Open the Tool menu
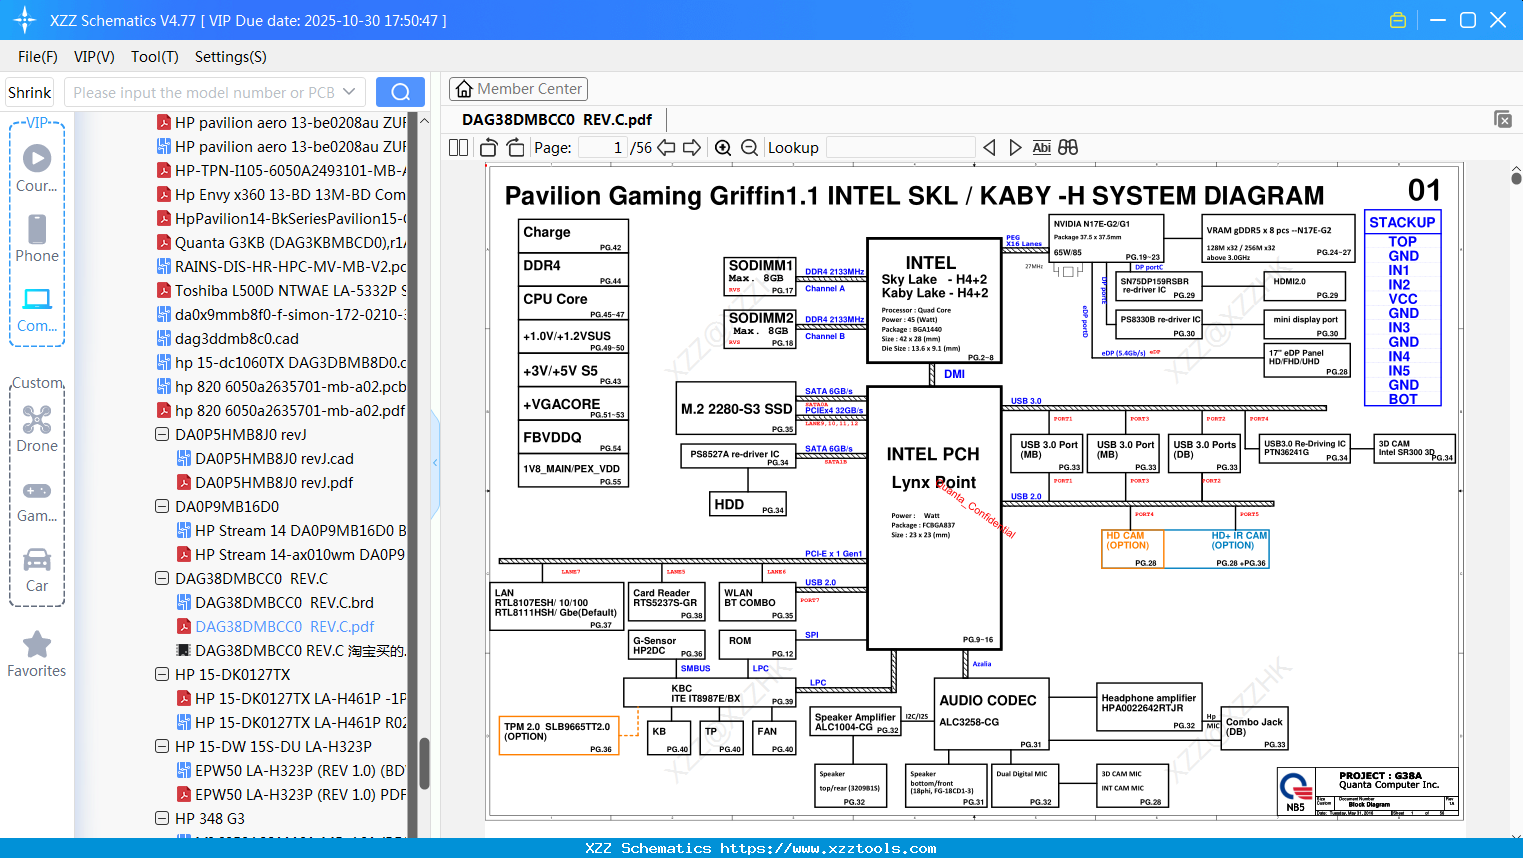The image size is (1523, 858). (x=155, y=57)
